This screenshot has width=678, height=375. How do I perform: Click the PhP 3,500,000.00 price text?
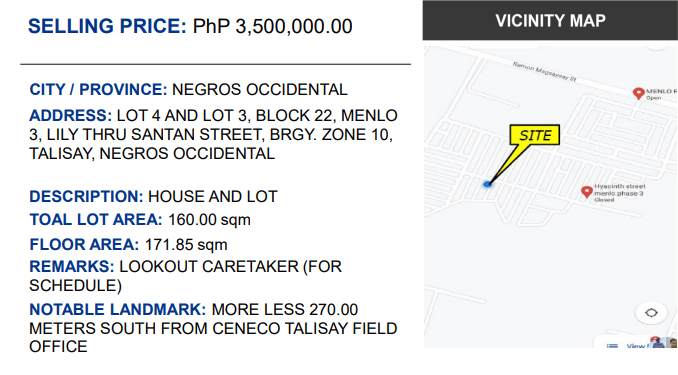point(272,26)
